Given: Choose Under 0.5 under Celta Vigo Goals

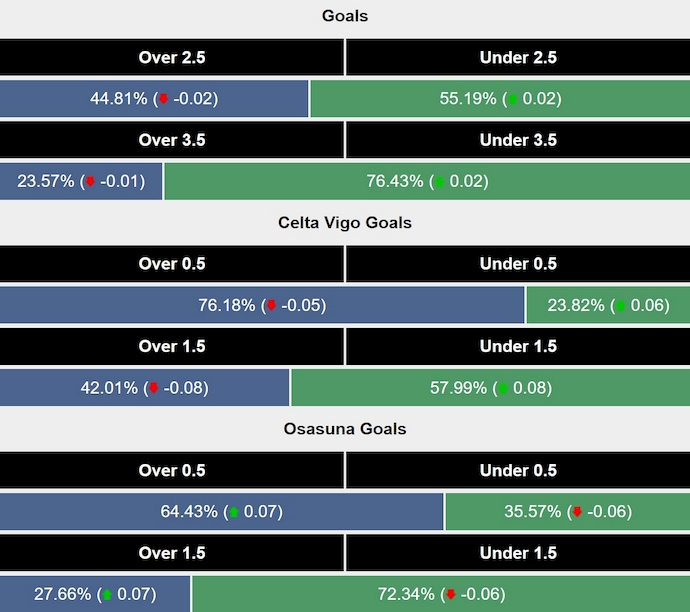Looking at the screenshot, I should coord(518,264).
